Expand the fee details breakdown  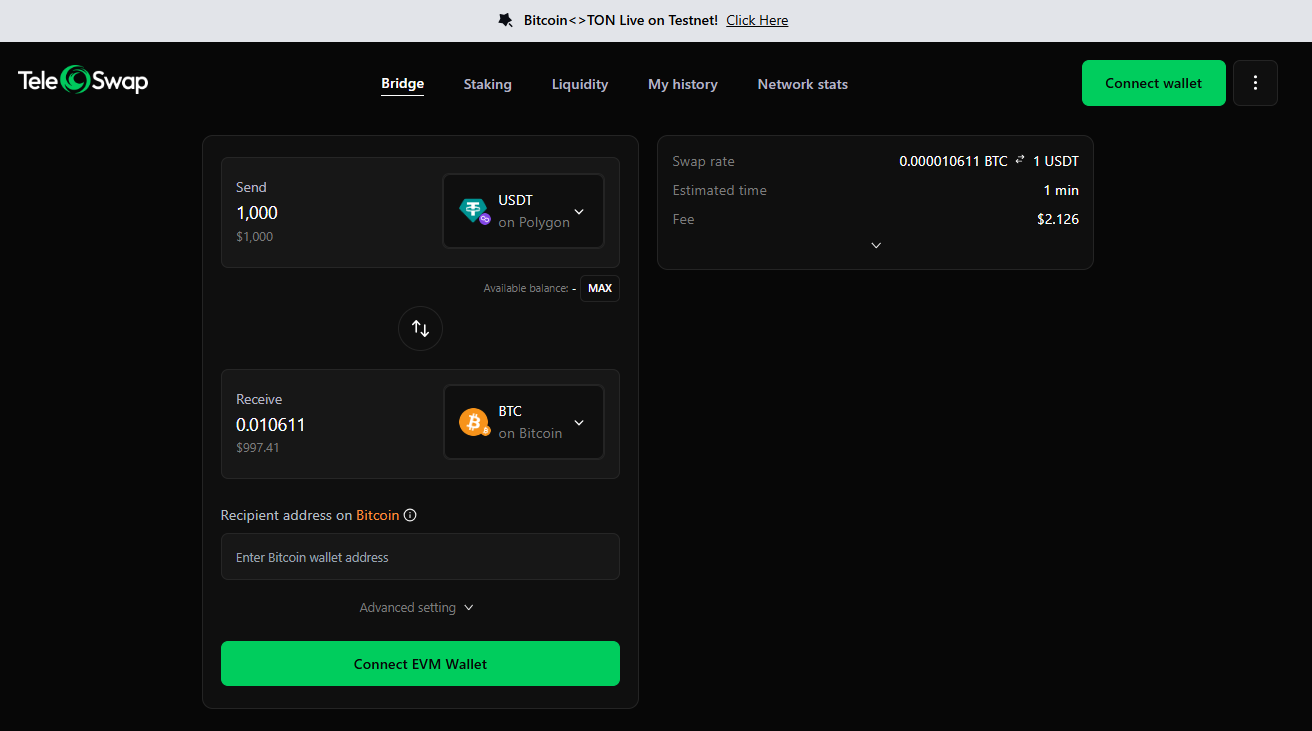[x=875, y=245]
